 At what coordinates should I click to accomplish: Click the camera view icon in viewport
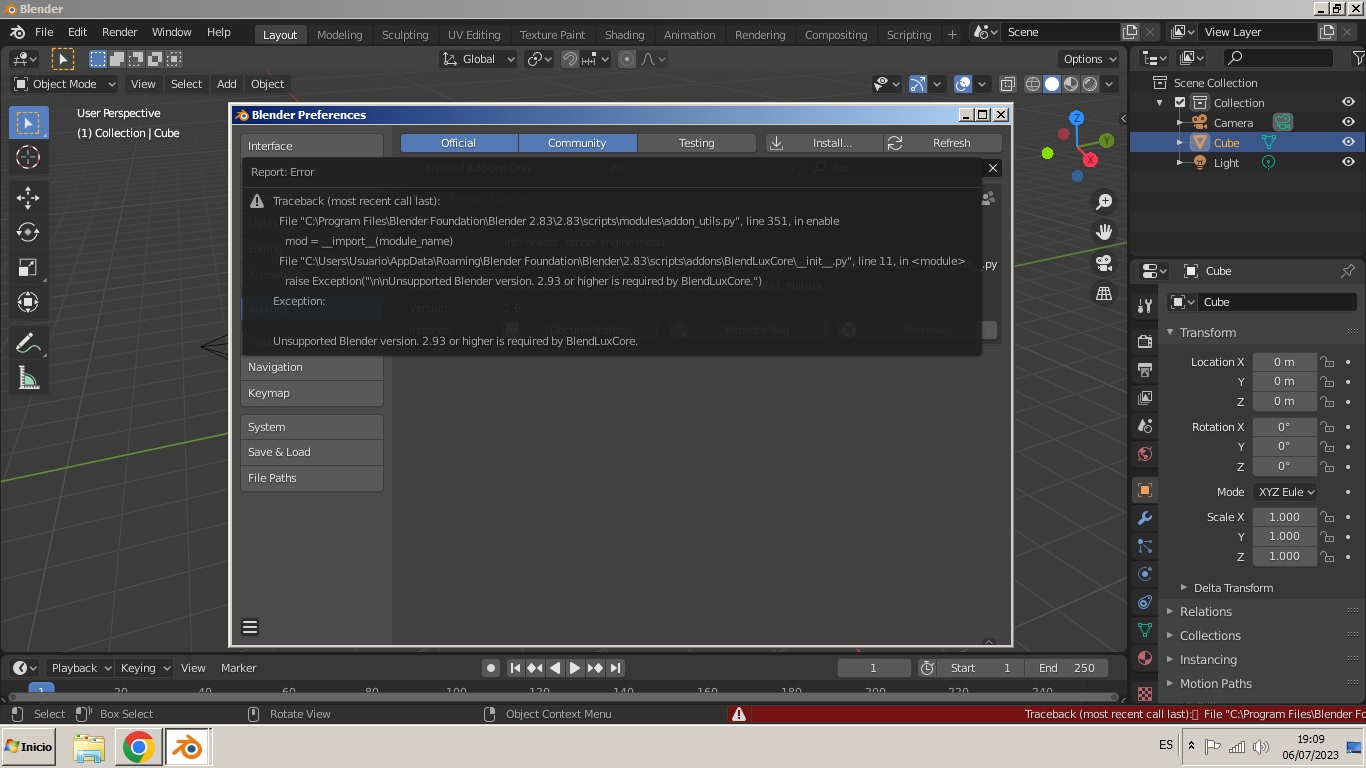tap(1104, 263)
